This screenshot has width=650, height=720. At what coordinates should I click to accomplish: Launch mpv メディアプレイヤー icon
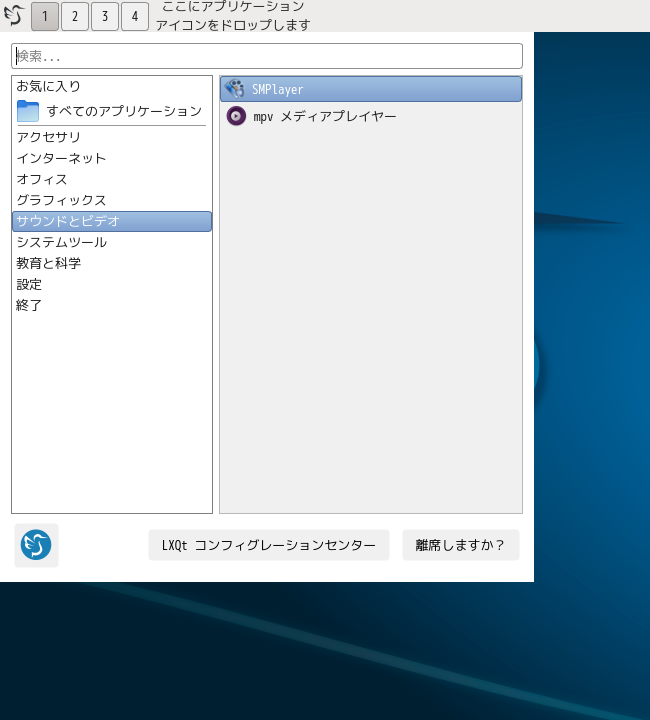tap(236, 116)
